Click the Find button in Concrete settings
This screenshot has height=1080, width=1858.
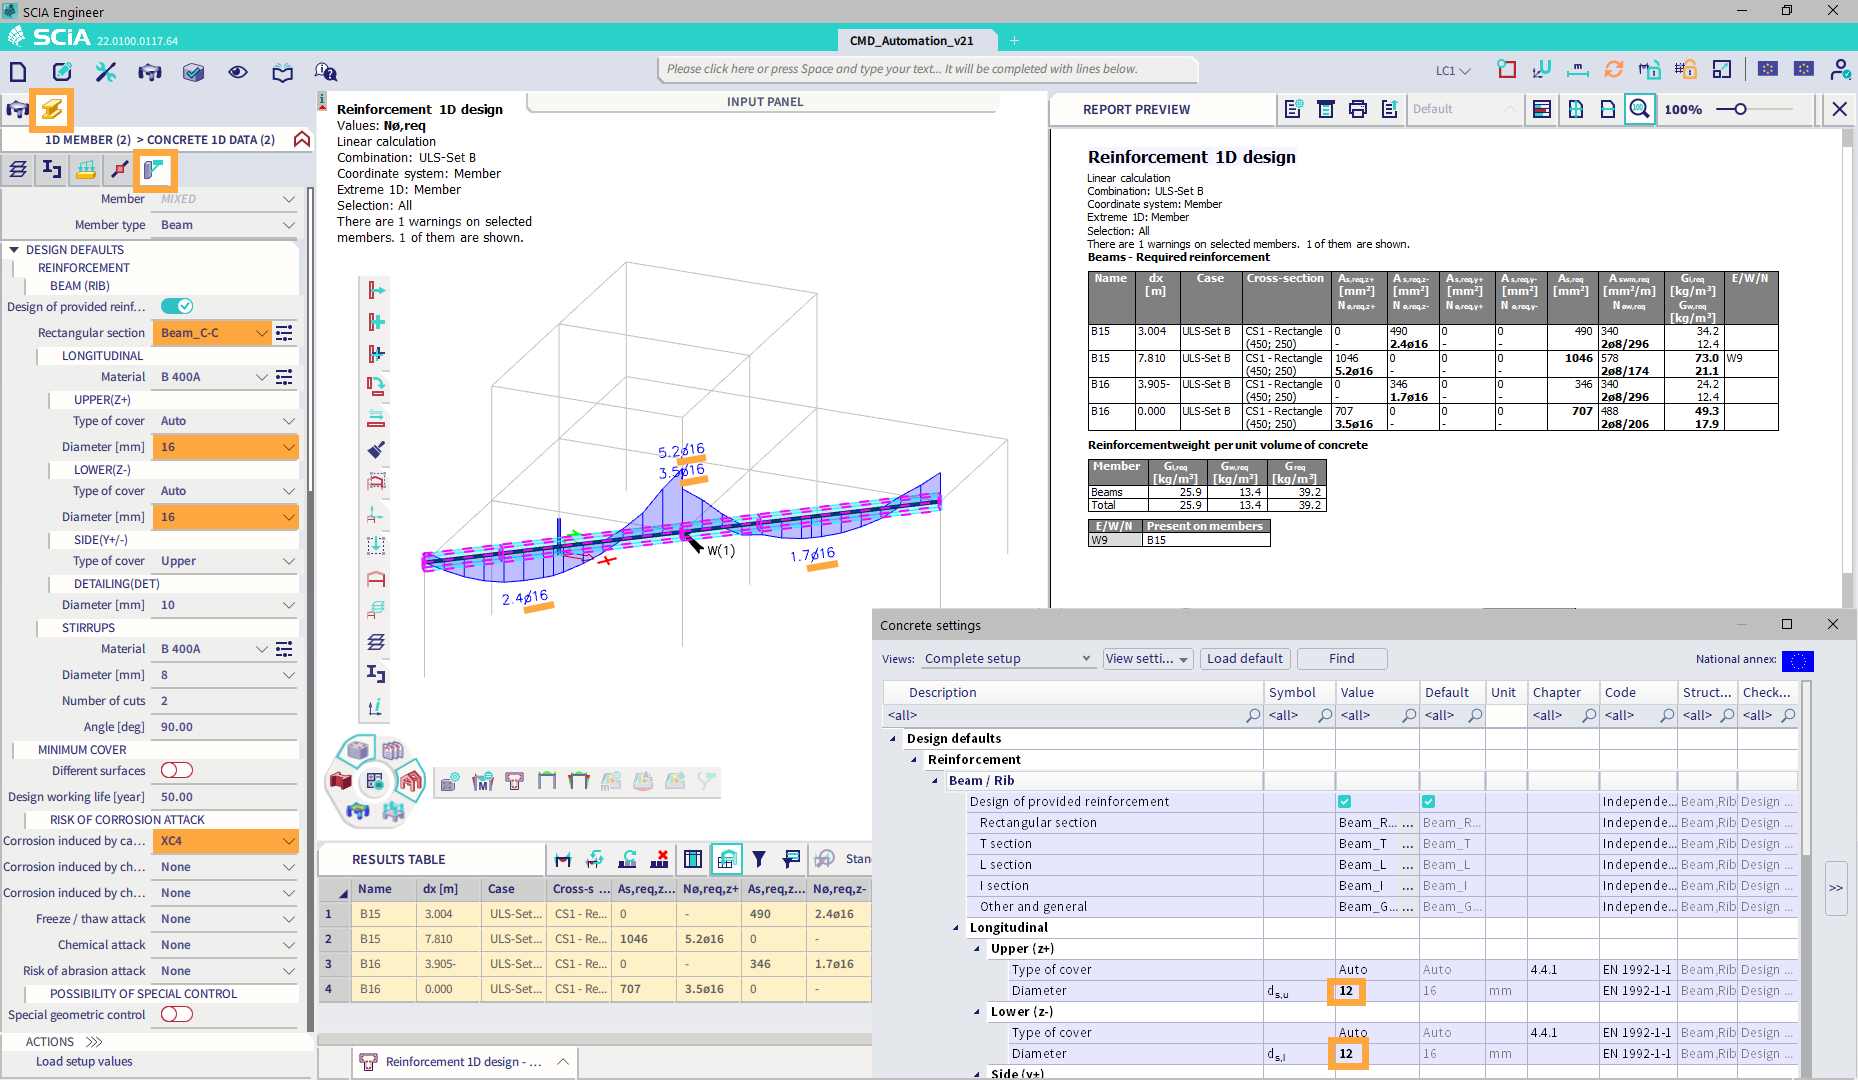click(x=1341, y=658)
